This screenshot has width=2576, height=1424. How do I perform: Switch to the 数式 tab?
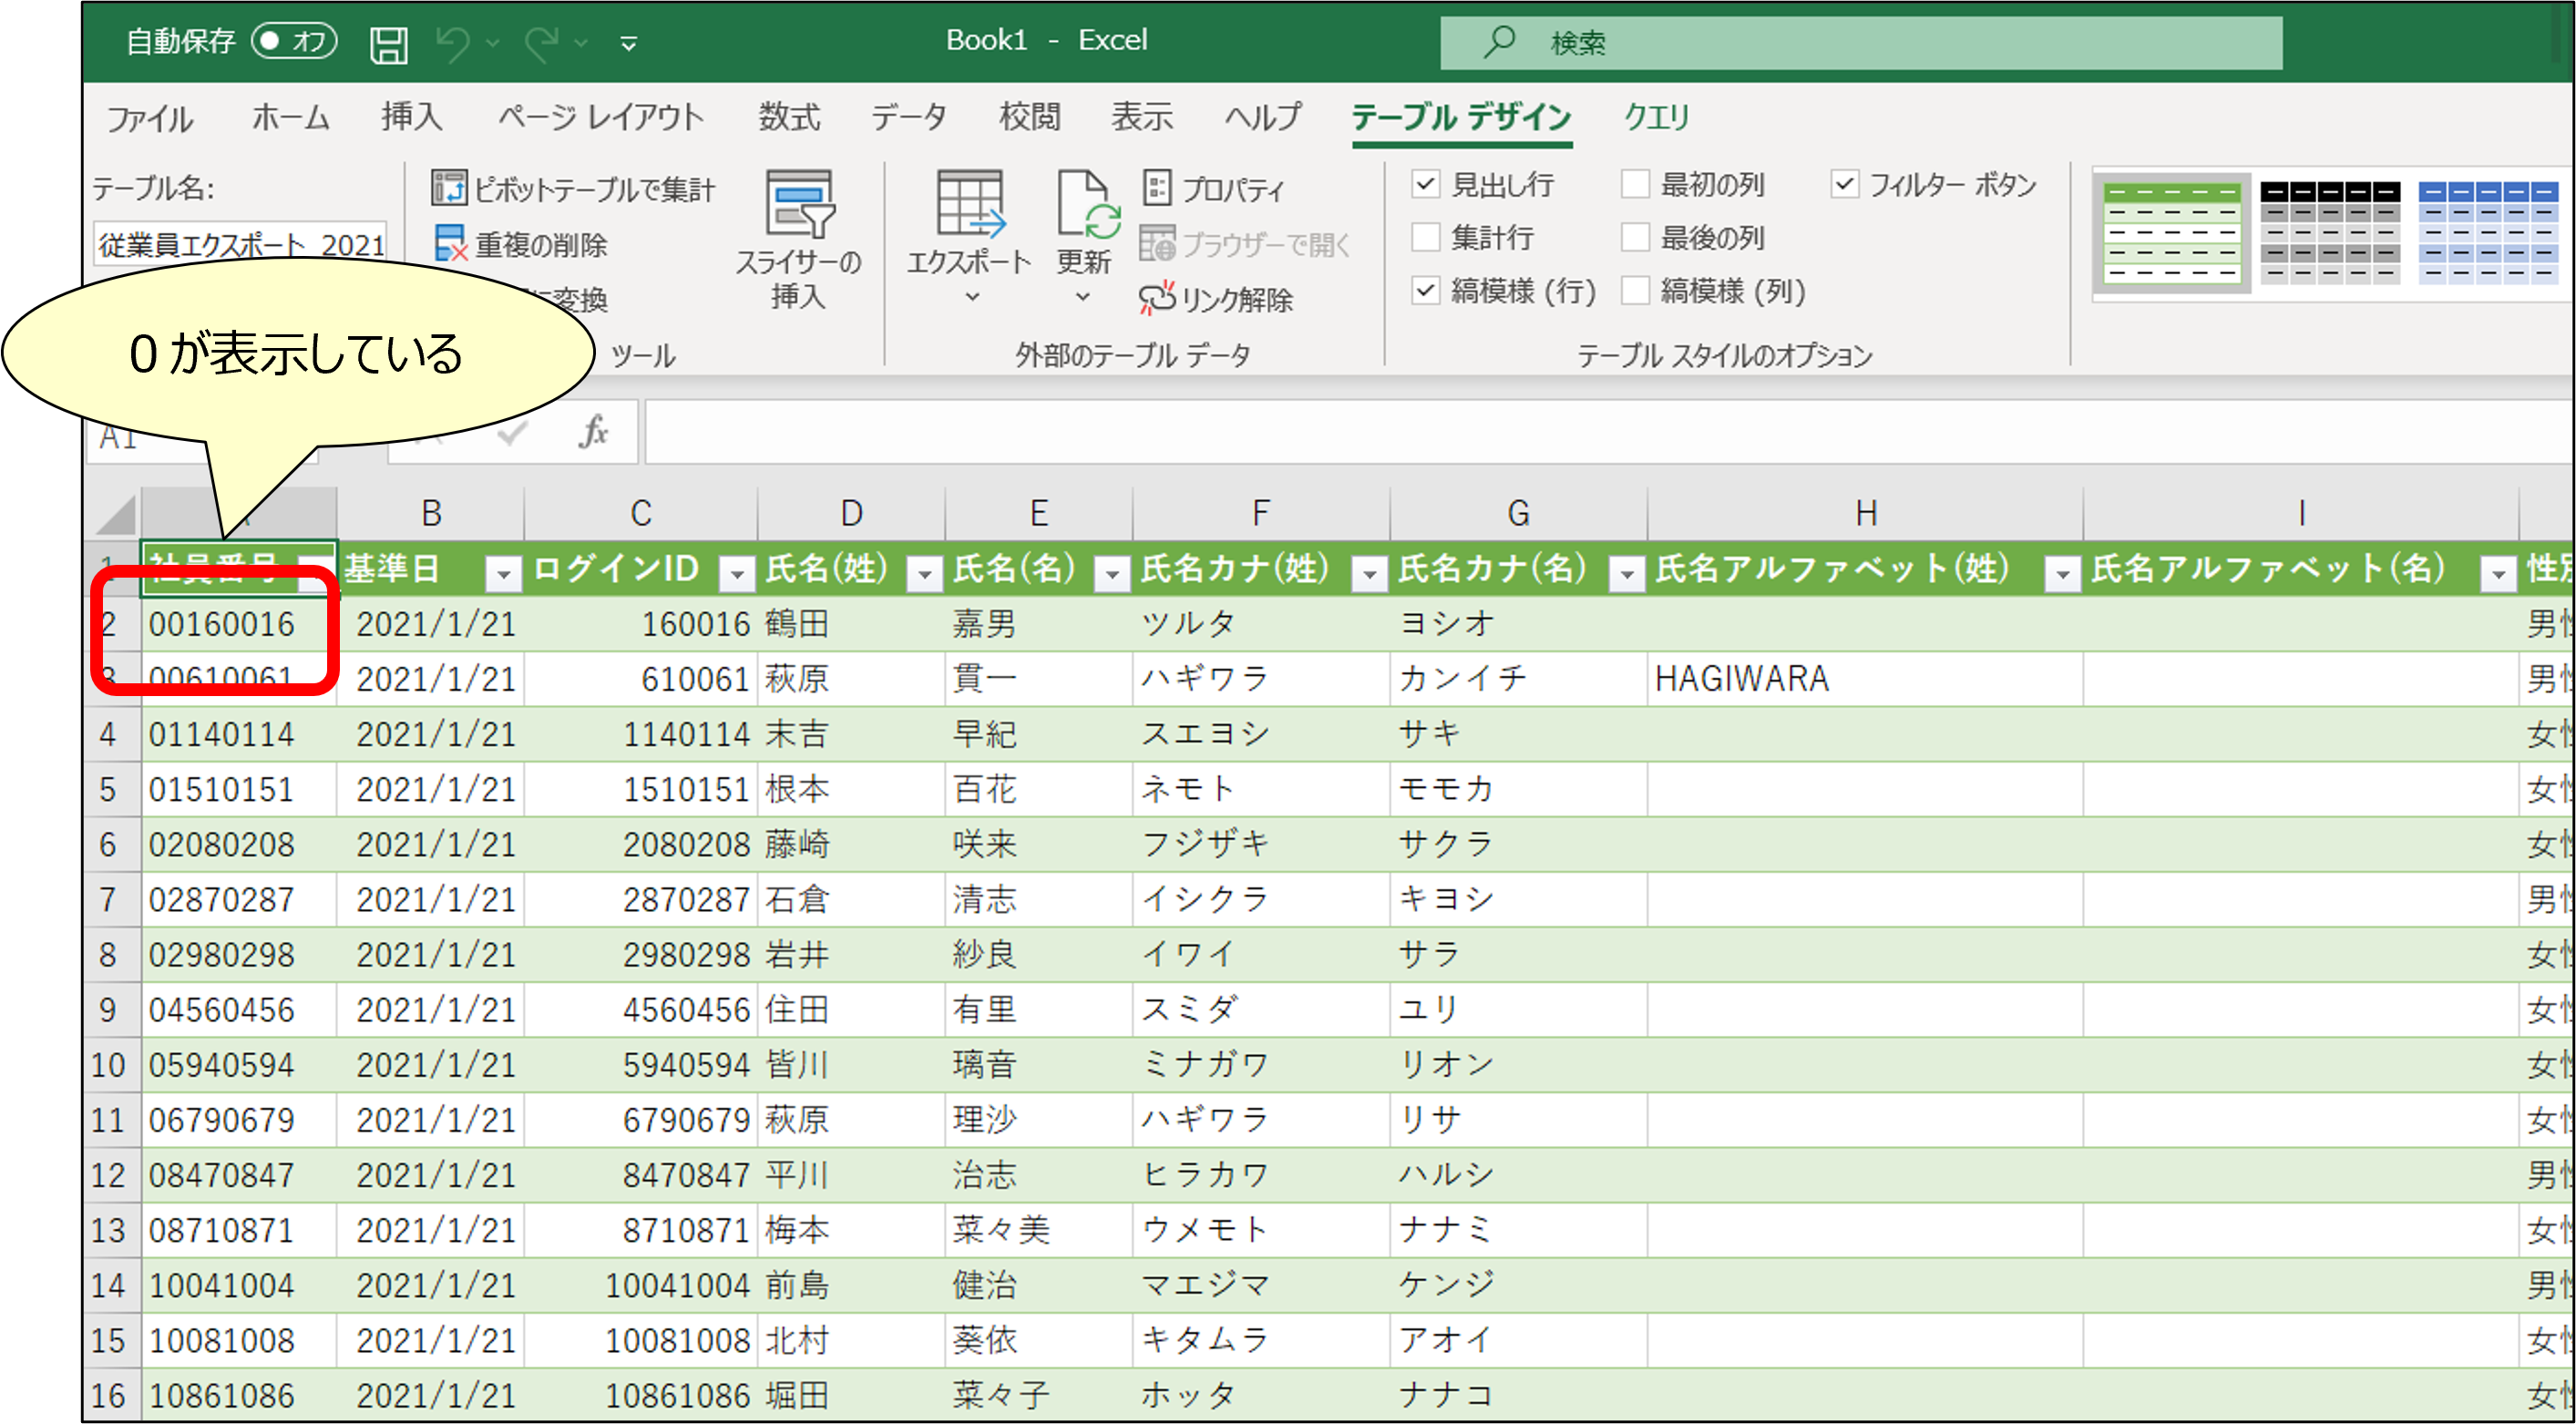[x=789, y=116]
